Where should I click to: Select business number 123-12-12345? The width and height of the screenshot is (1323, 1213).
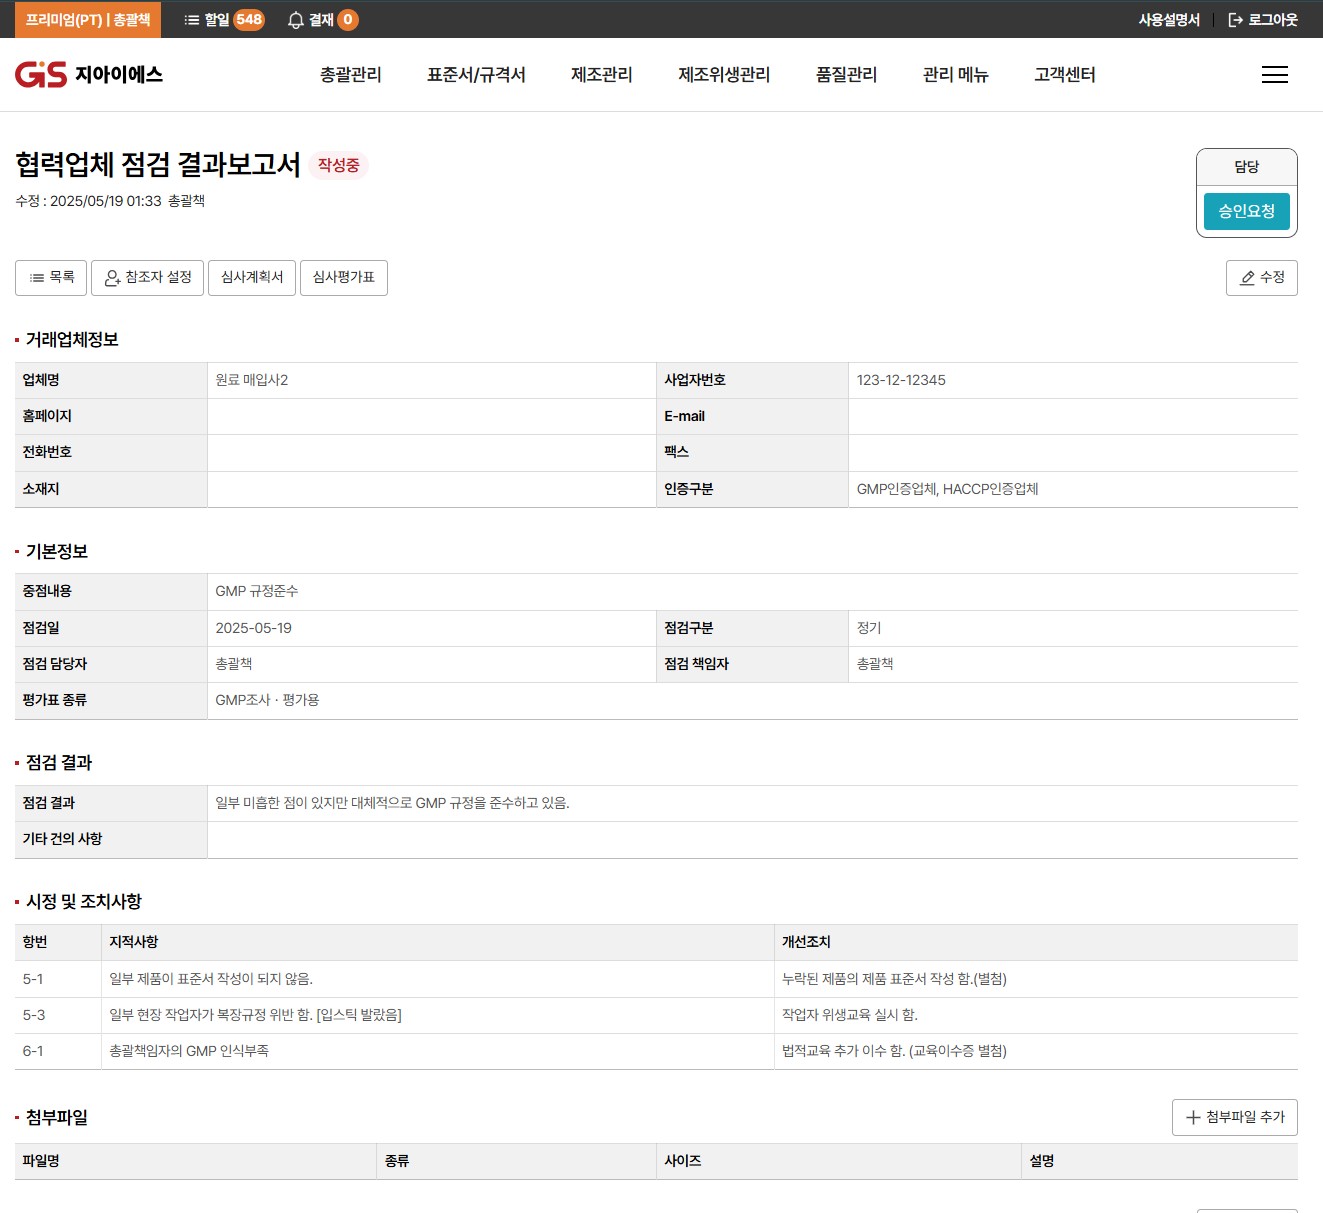(x=901, y=380)
